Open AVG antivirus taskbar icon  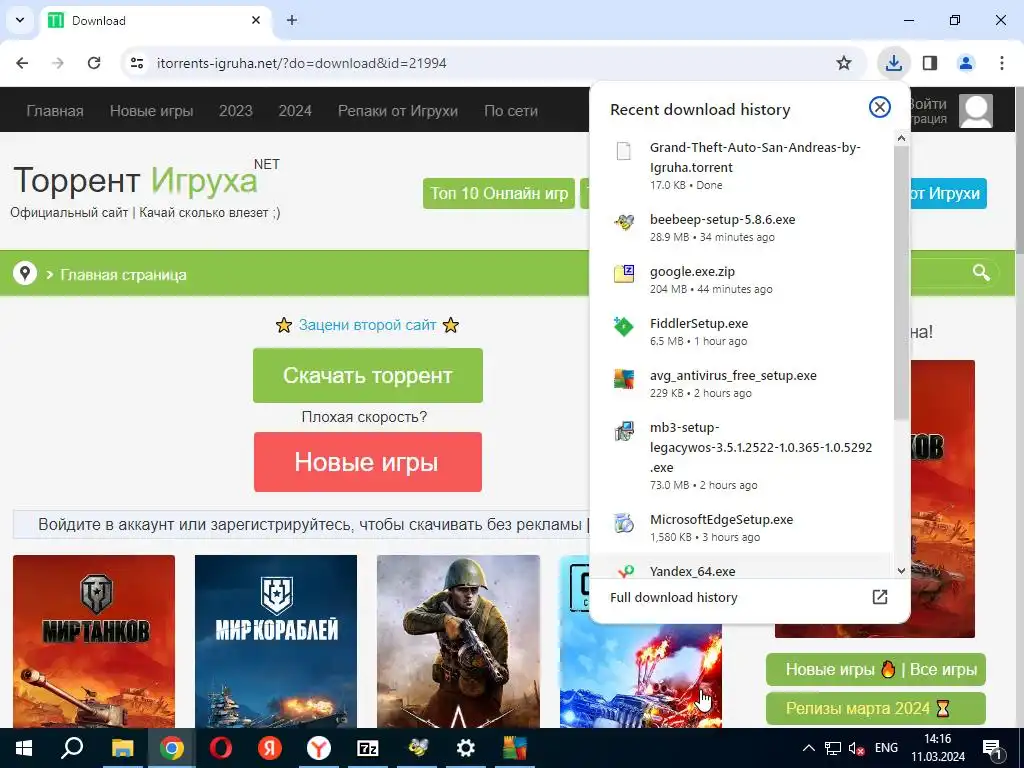515,748
